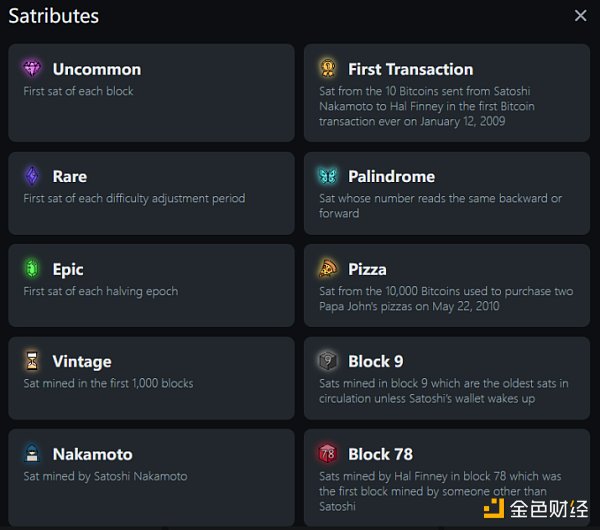This screenshot has height=530, width=600.
Task: Click the hooded Nakamoto figure icon
Action: pyautogui.click(x=32, y=454)
